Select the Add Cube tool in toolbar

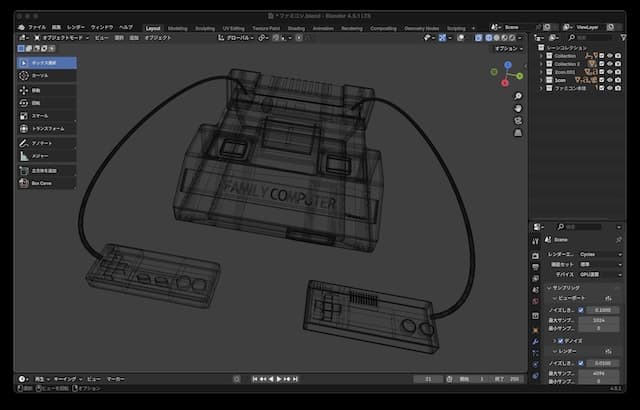click(47, 171)
